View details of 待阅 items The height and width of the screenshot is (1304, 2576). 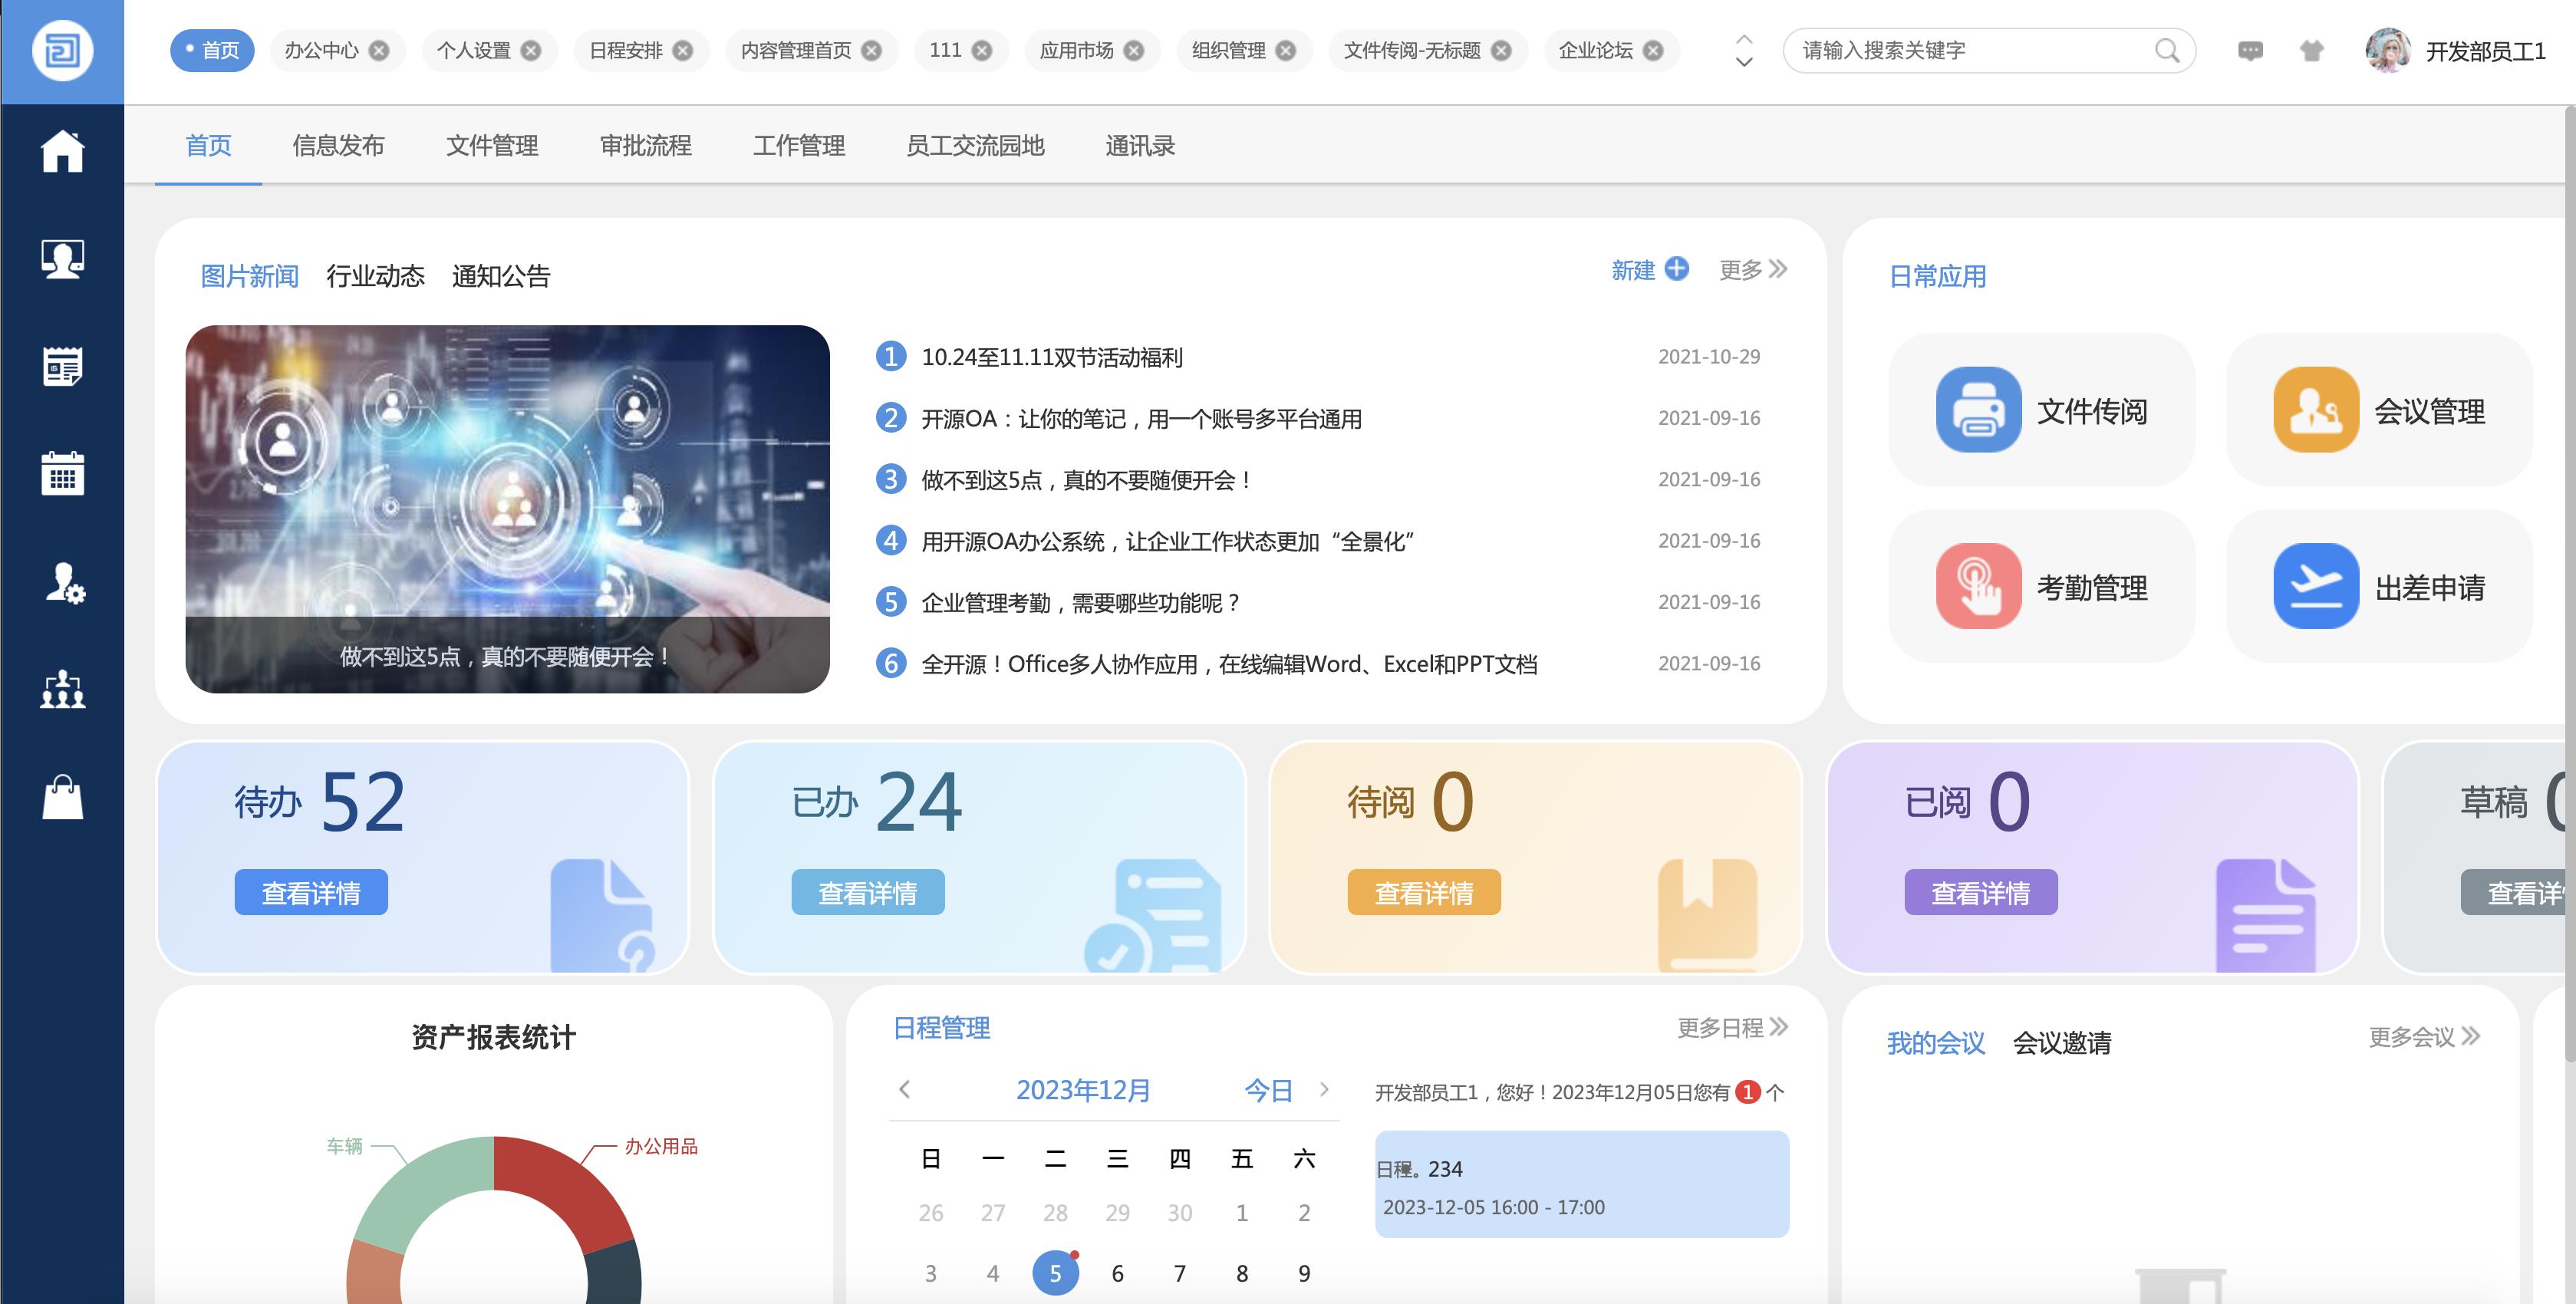click(x=1424, y=892)
